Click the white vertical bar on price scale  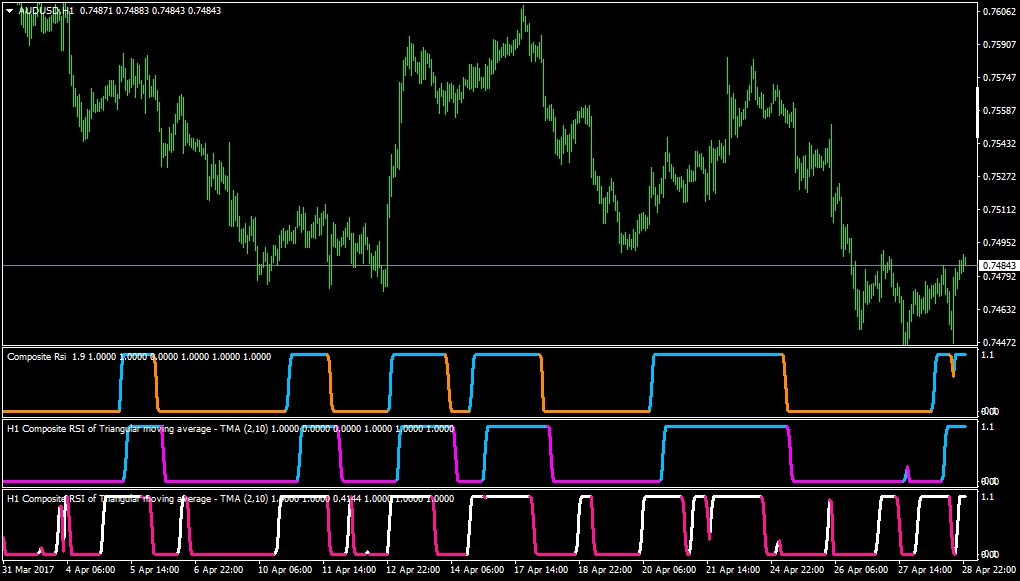(978, 112)
